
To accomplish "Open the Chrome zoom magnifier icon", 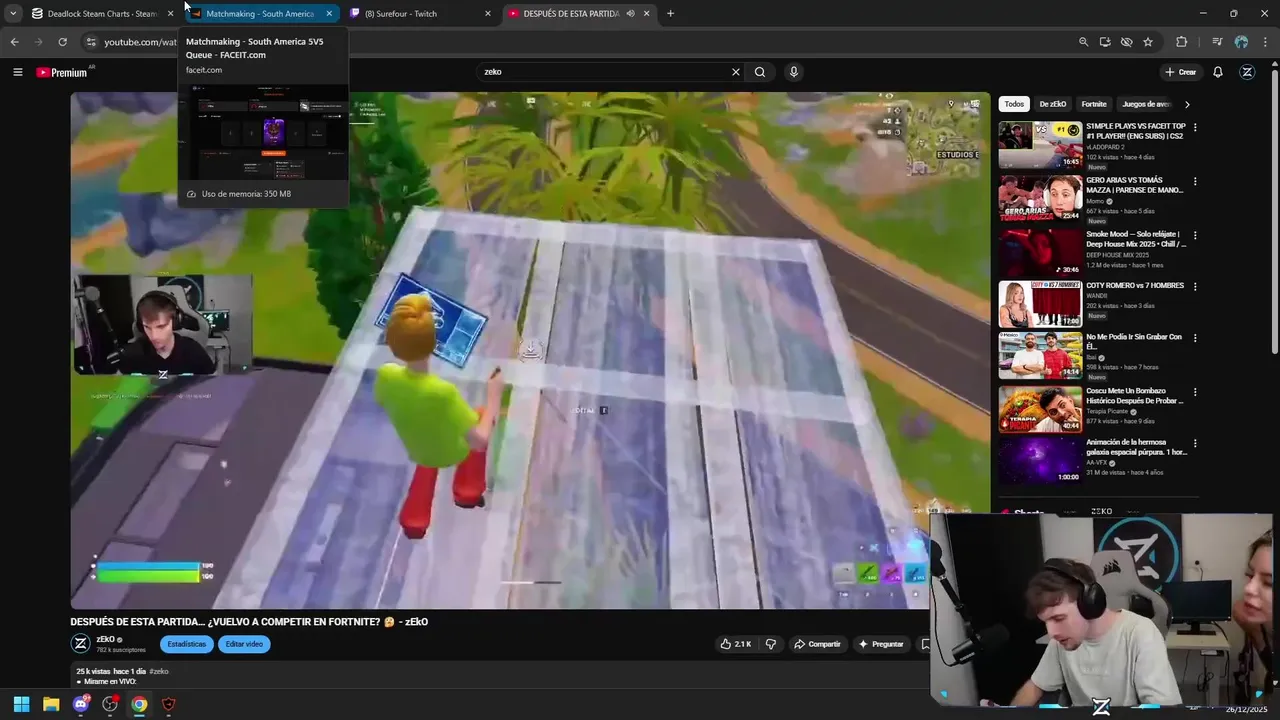I will pyautogui.click(x=1083, y=42).
